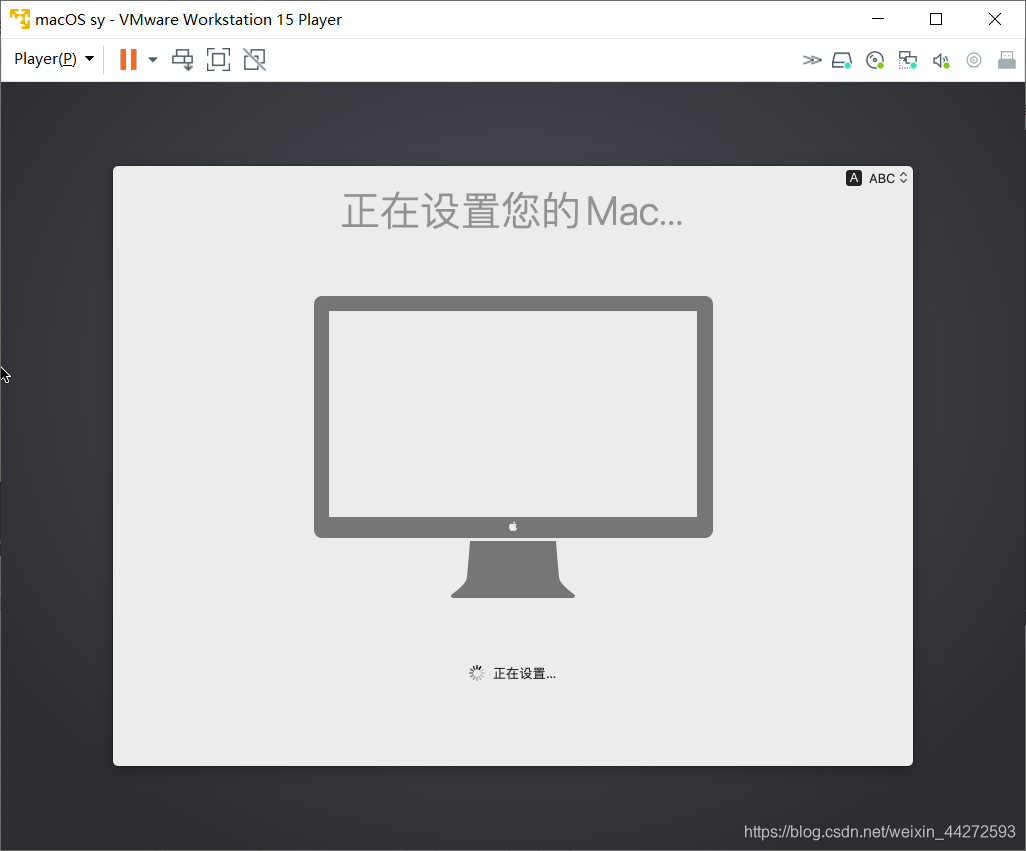Viewport: 1026px width, 851px height.
Task: Expand the device toolbar double-arrow
Action: coord(811,60)
